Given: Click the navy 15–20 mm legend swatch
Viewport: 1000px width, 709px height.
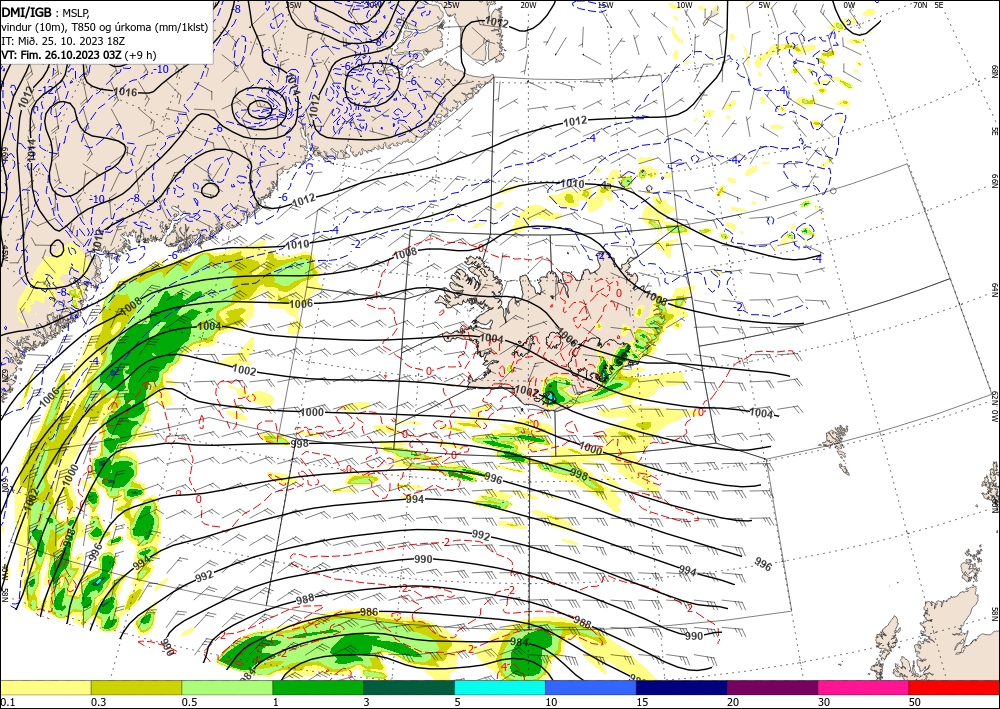Looking at the screenshot, I should pos(682,687).
